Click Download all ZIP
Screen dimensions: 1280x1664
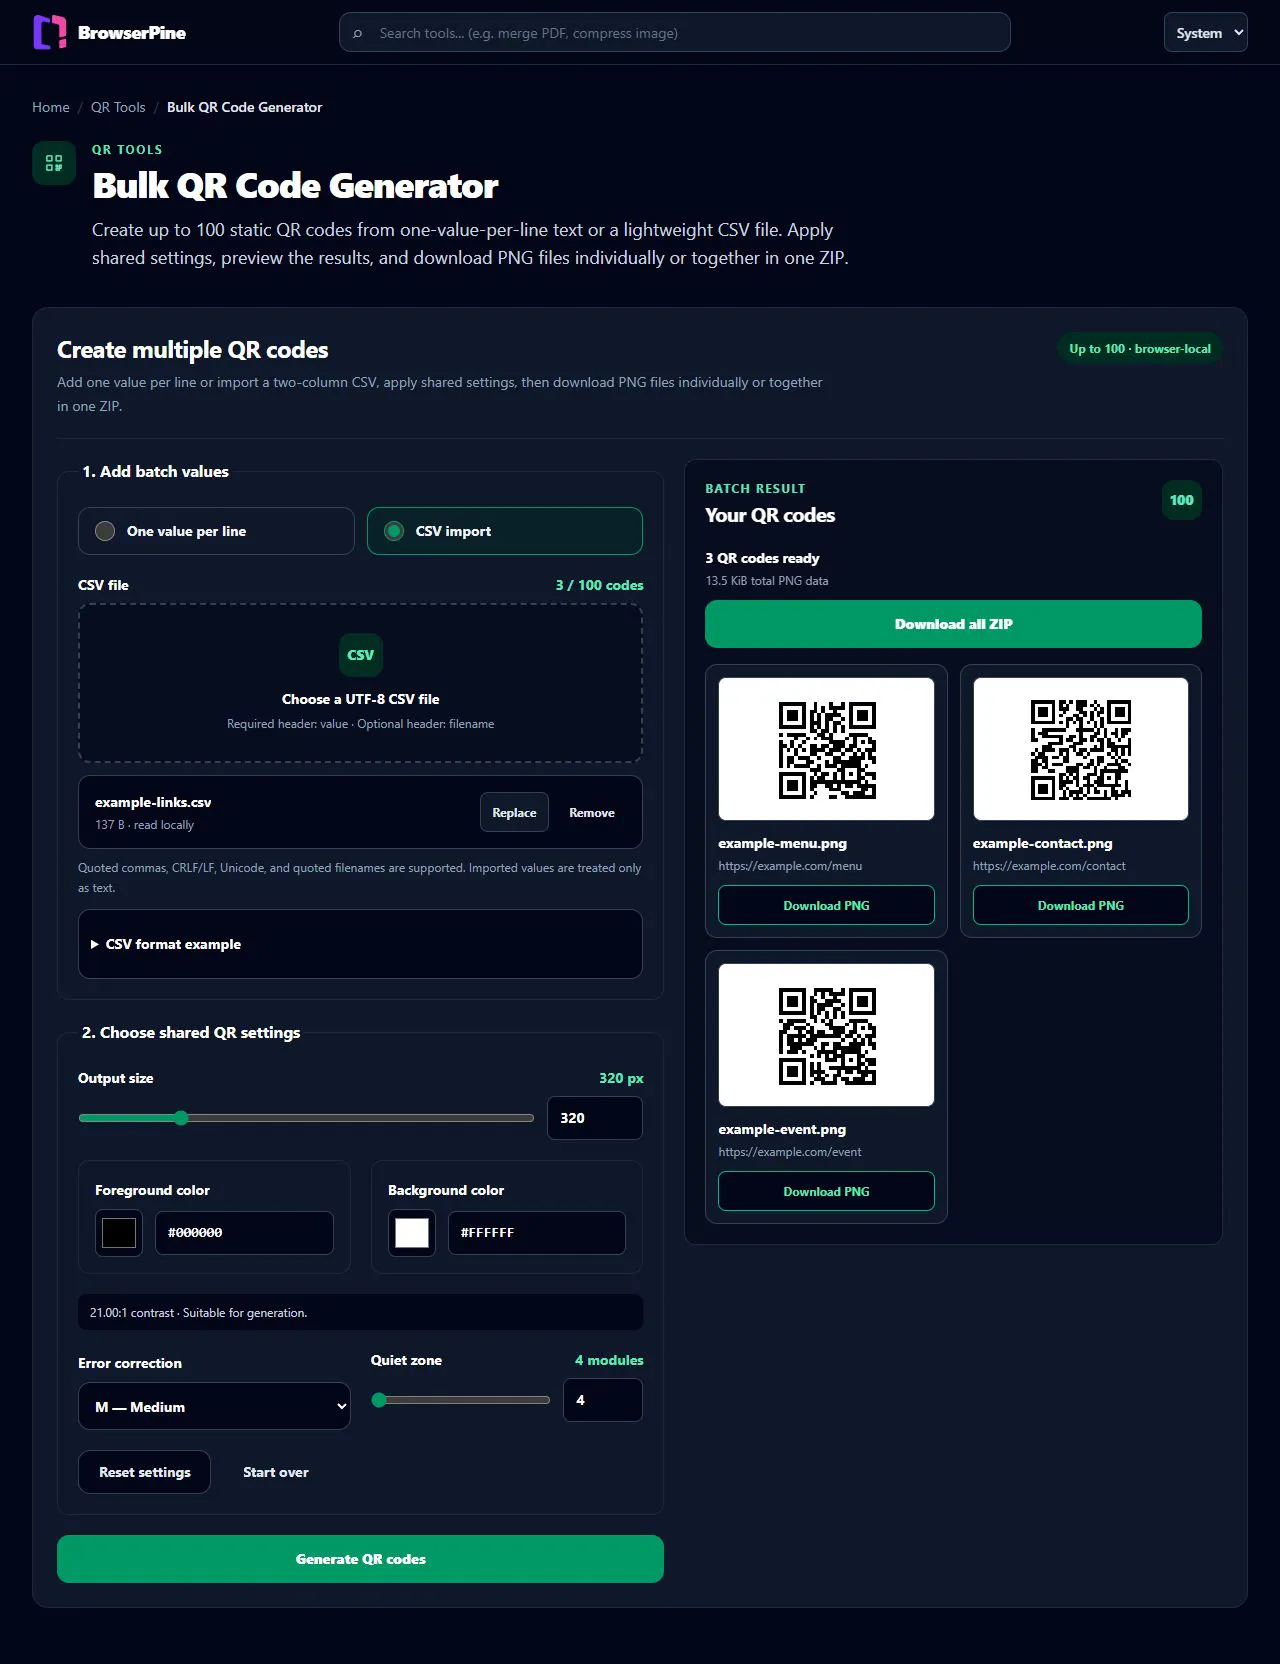953,624
